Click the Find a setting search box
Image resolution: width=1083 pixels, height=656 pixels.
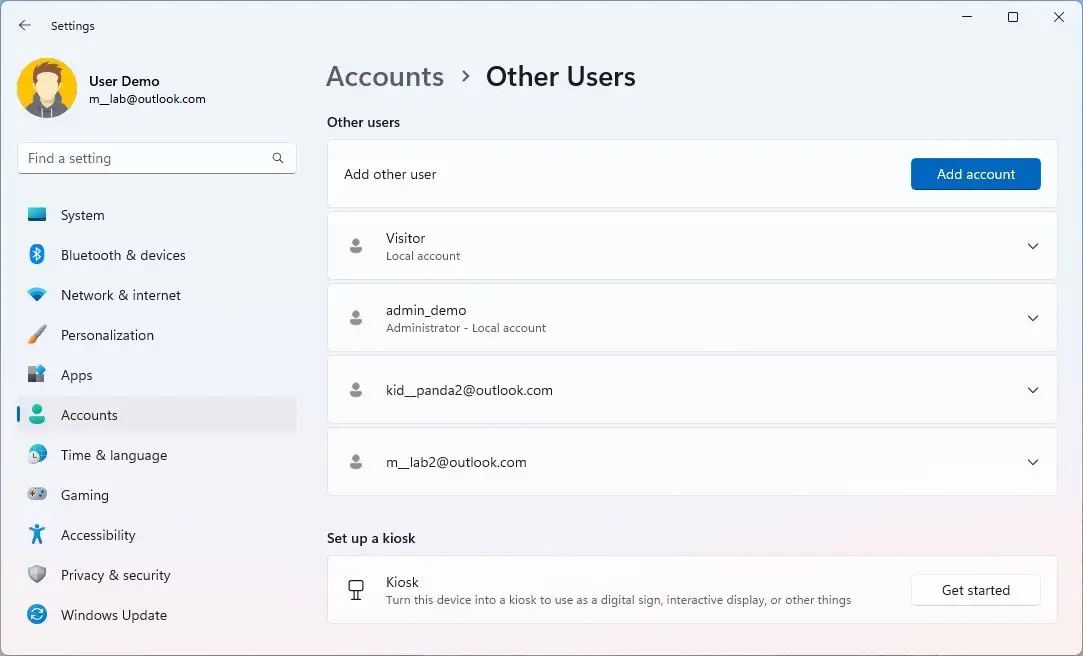(145, 158)
